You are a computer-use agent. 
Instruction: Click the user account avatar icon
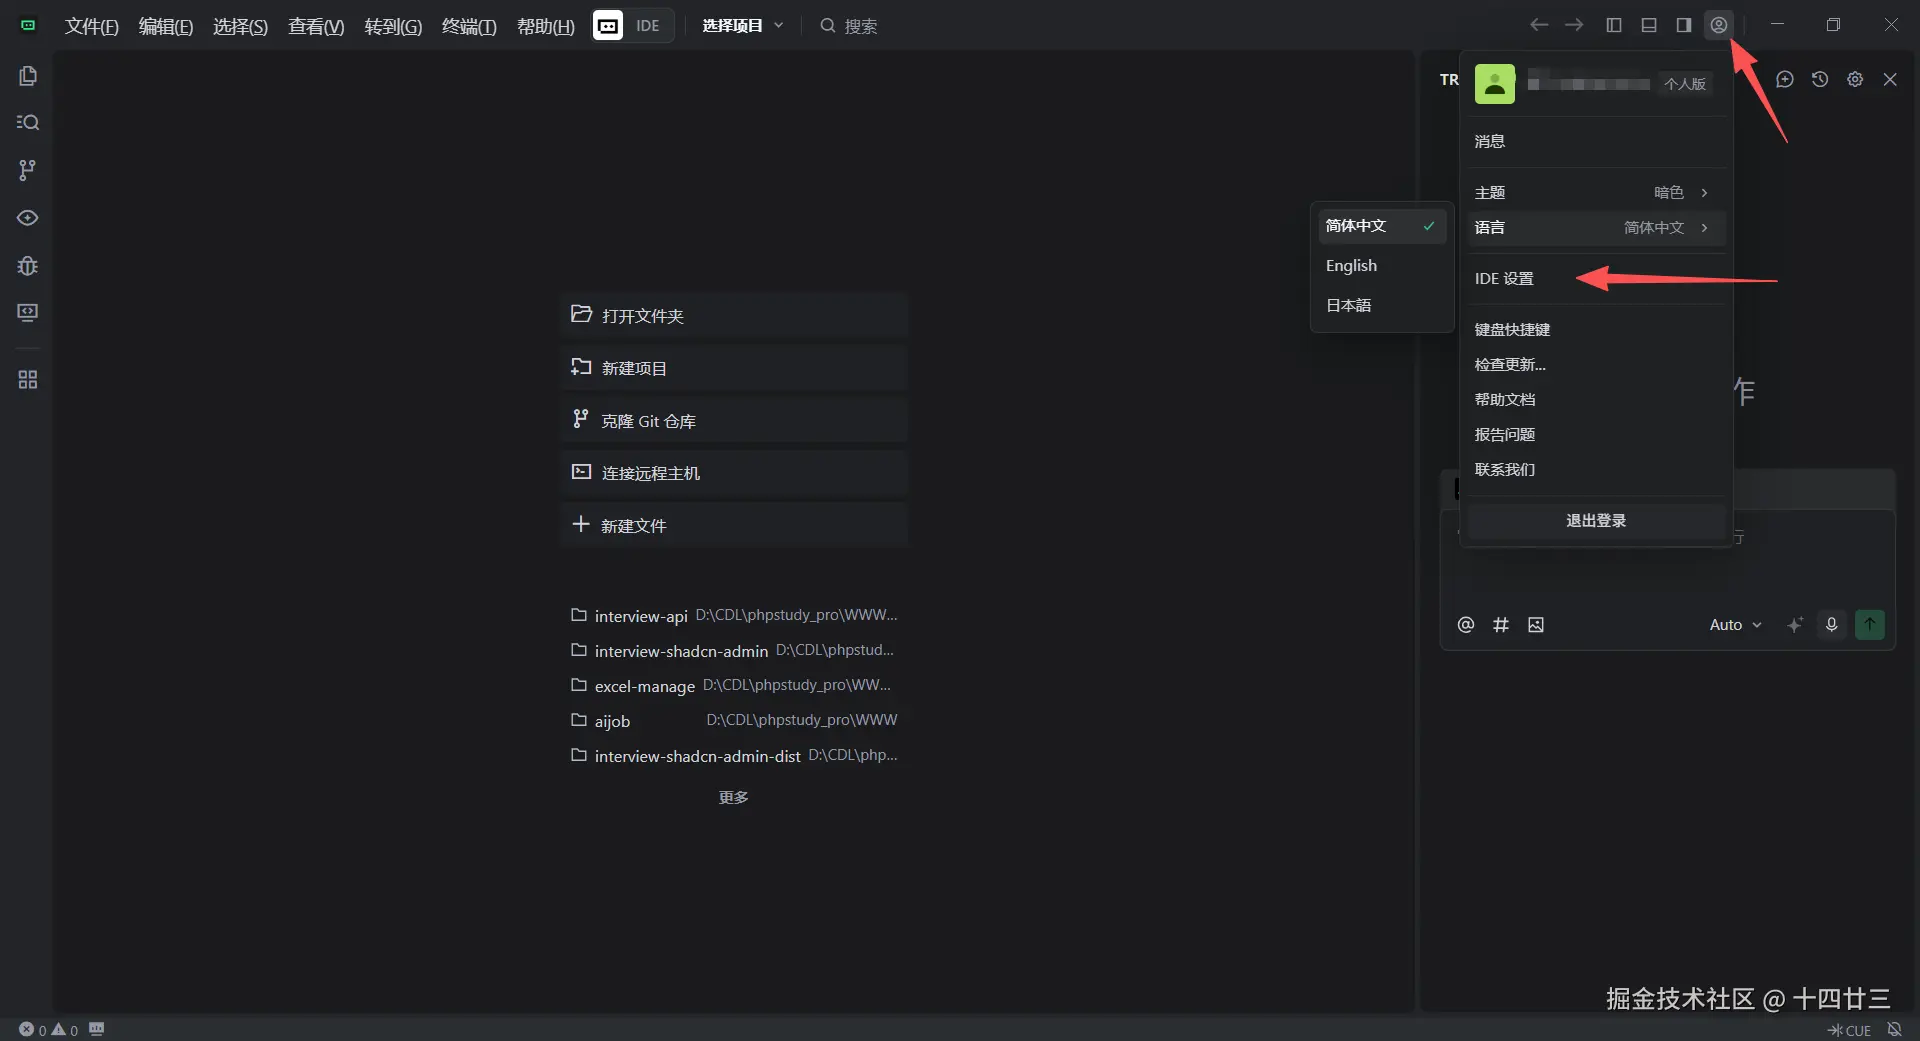coord(1719,25)
